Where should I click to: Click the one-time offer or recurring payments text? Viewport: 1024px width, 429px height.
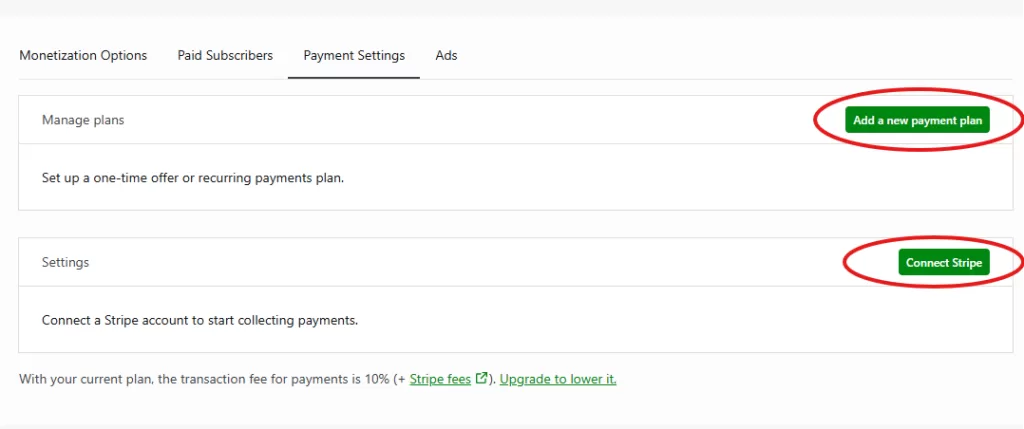click(193, 178)
